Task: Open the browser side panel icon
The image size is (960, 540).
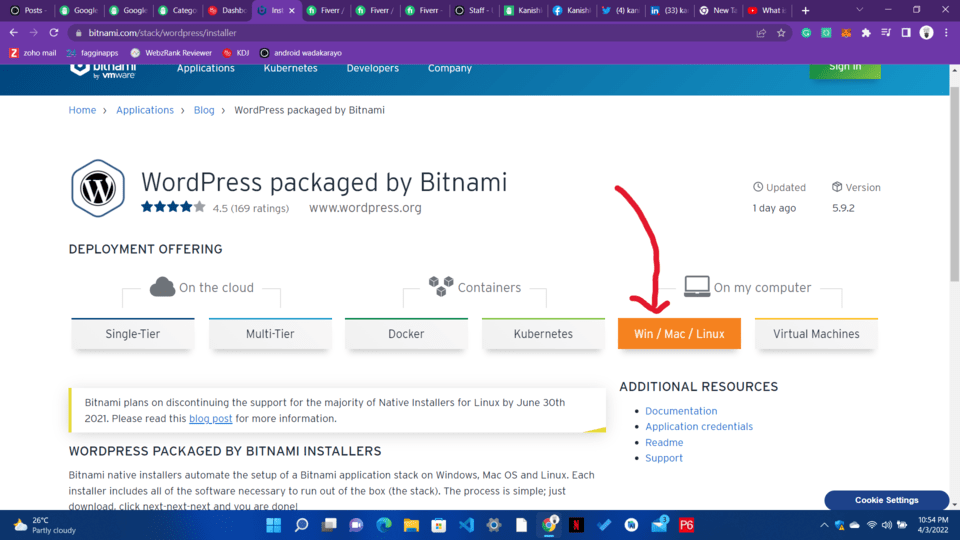Action: pos(906,33)
